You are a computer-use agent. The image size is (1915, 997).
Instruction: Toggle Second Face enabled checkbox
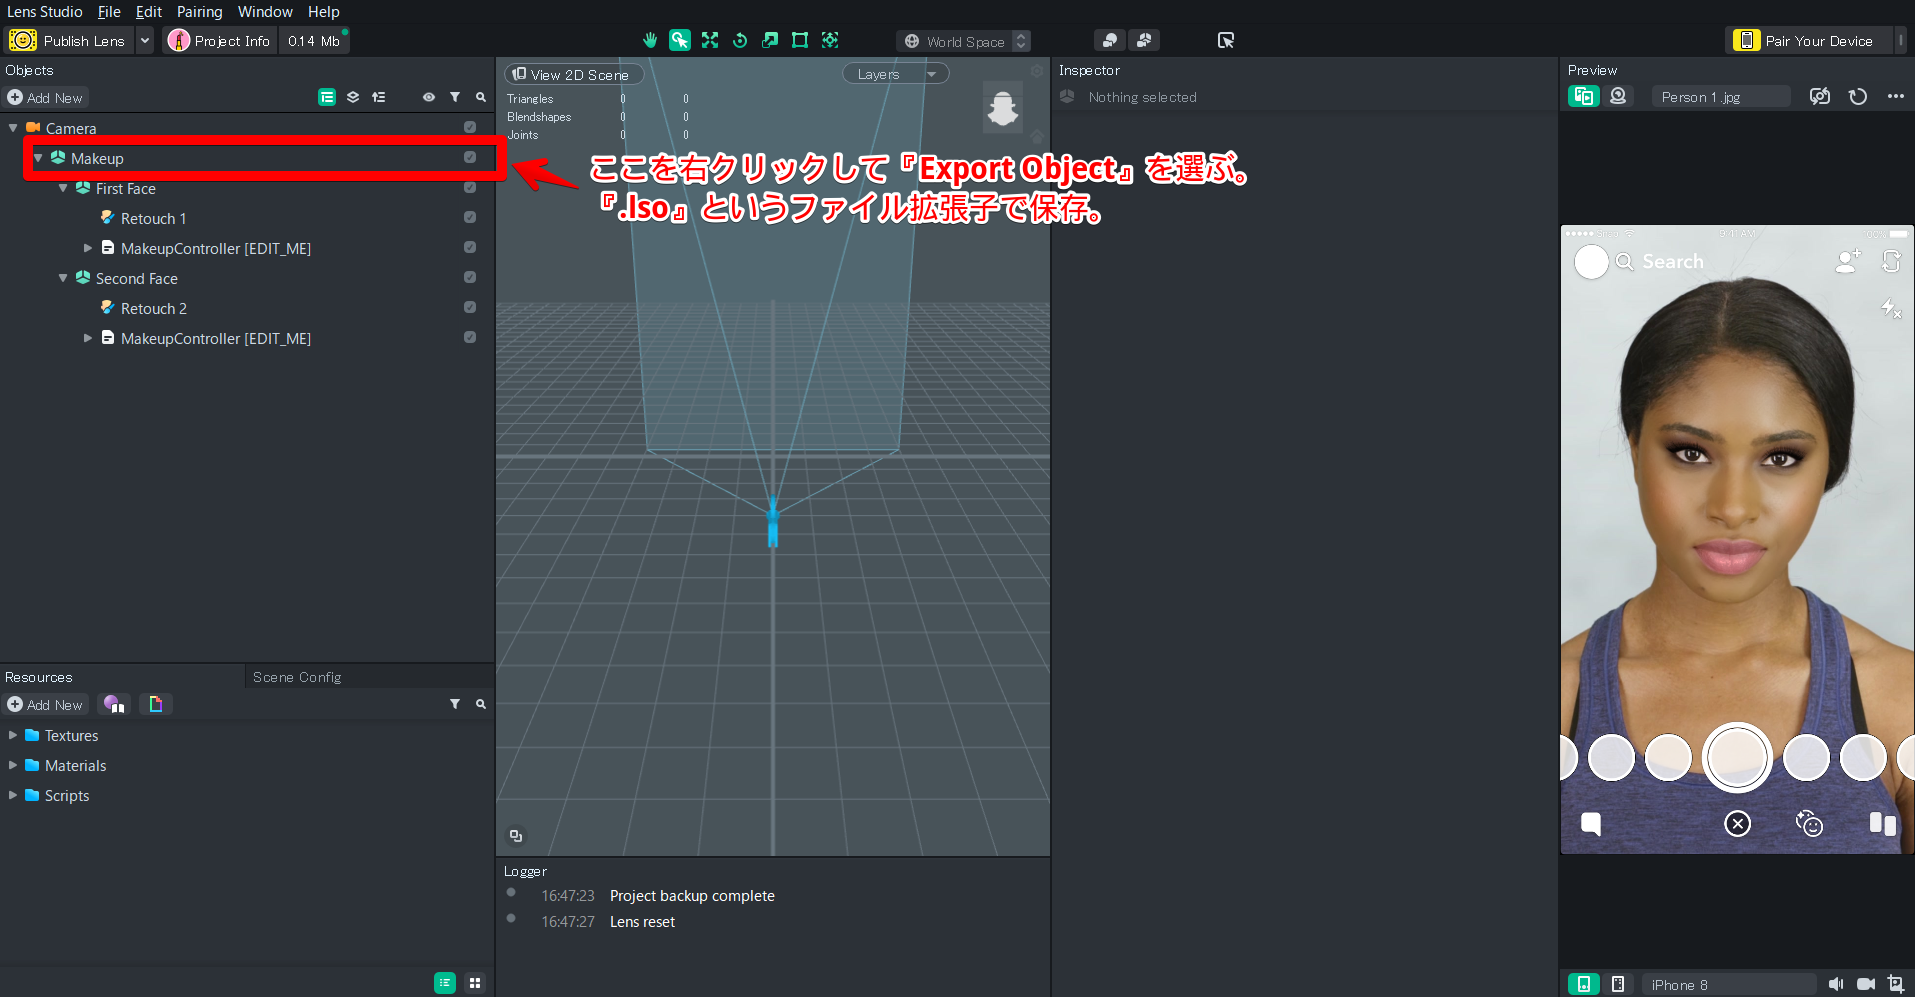[470, 277]
